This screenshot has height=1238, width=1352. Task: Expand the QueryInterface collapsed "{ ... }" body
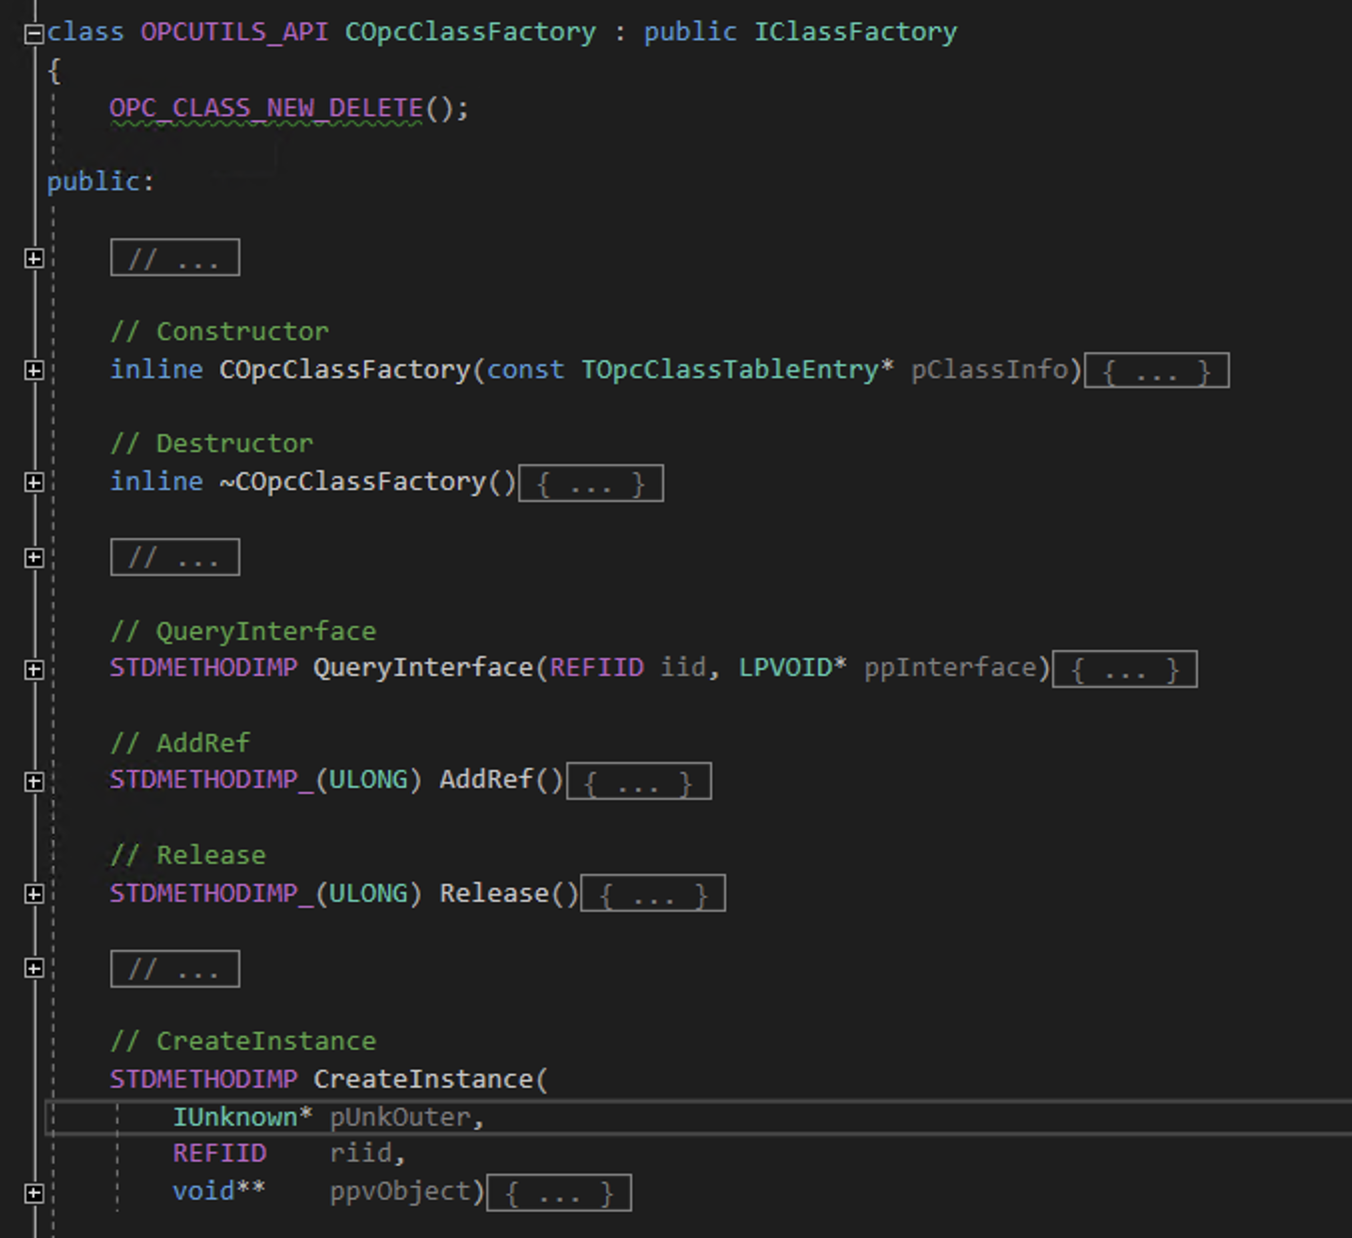pyautogui.click(x=1124, y=668)
